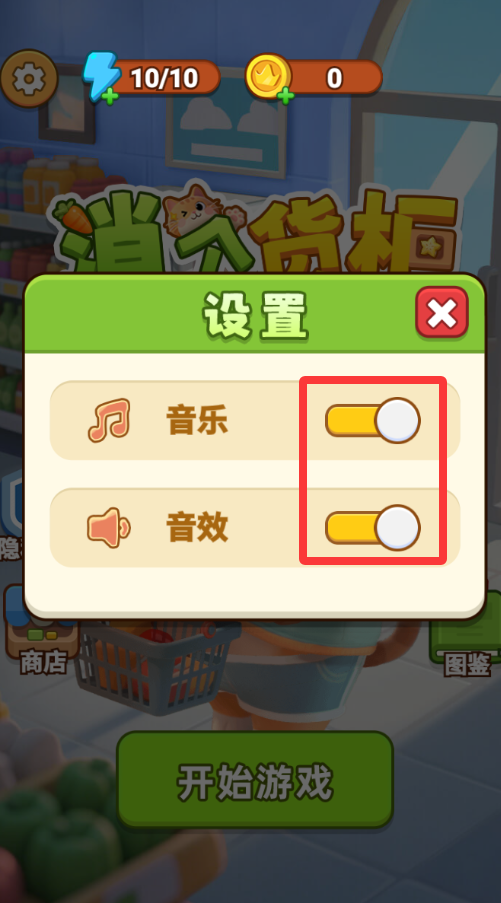
Task: Start the game with the 开始游戏 button
Action: click(255, 780)
